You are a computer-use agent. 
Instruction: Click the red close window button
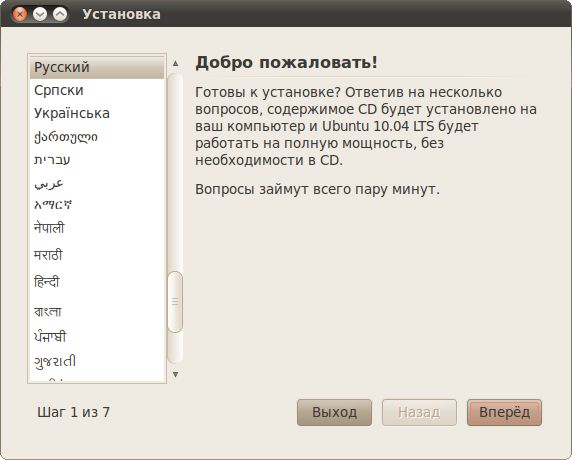[x=20, y=14]
